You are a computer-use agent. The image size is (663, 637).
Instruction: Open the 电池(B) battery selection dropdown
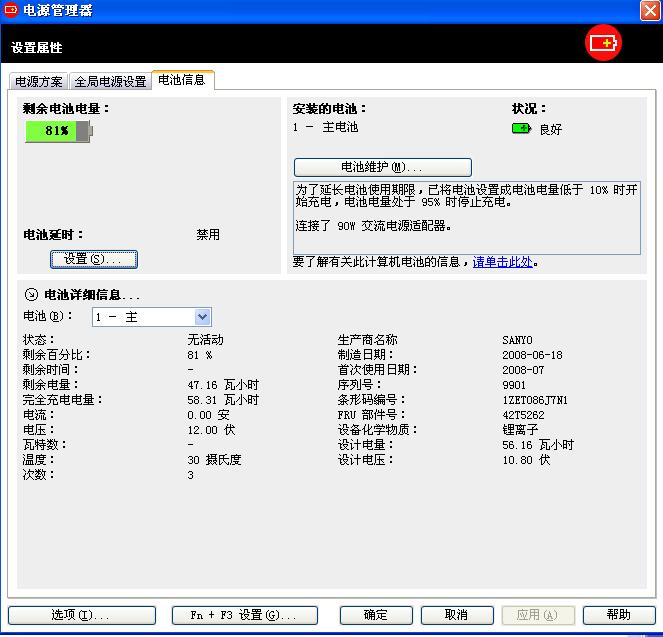[x=203, y=317]
